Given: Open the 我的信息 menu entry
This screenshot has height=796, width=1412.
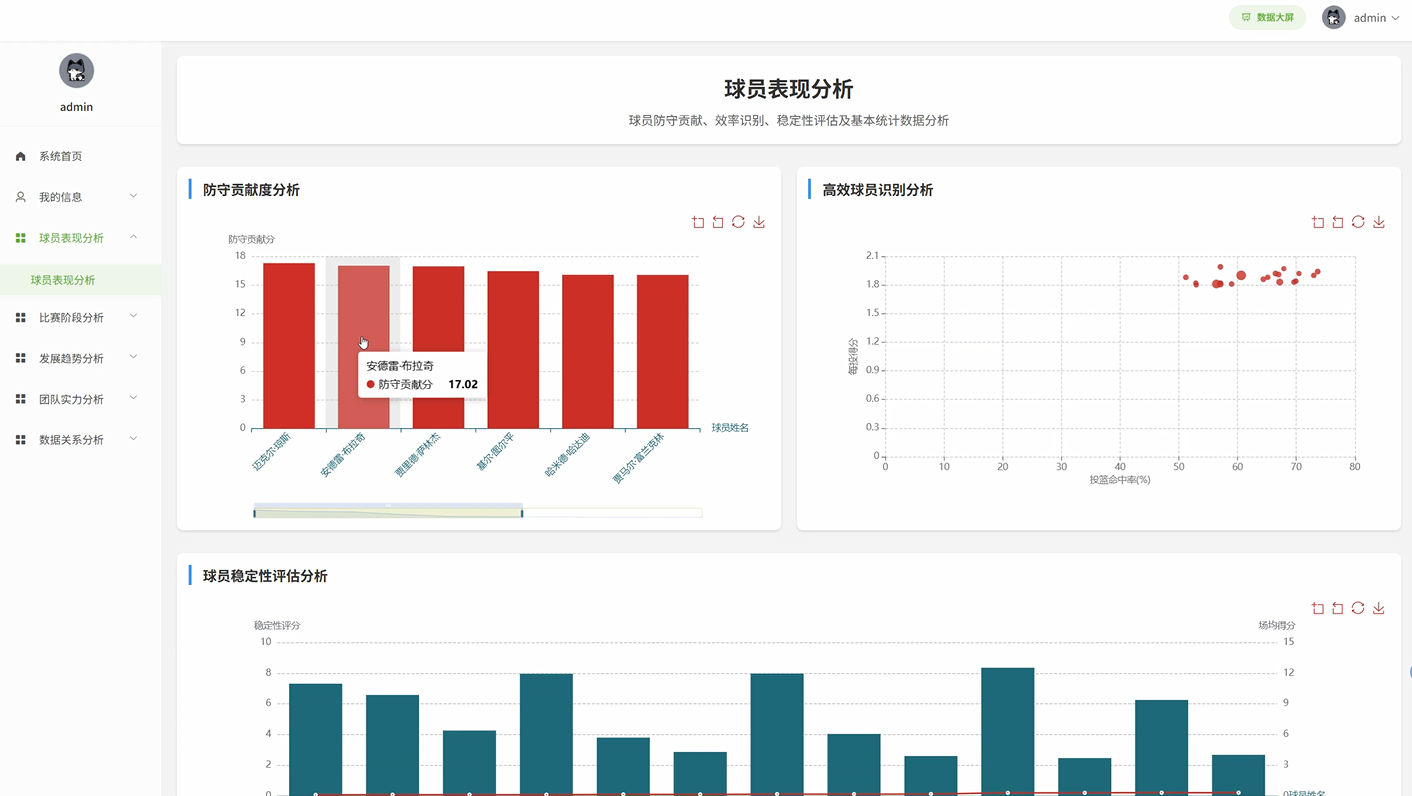Looking at the screenshot, I should click(x=80, y=197).
